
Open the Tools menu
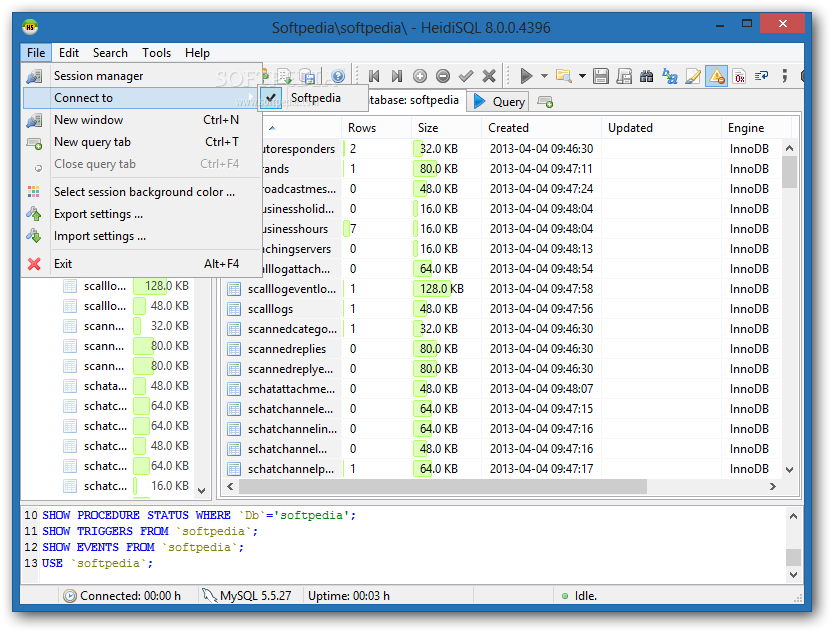coord(156,53)
